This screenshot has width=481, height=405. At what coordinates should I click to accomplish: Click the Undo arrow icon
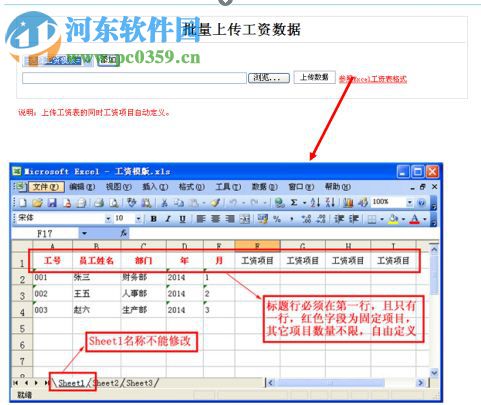pyautogui.click(x=234, y=202)
